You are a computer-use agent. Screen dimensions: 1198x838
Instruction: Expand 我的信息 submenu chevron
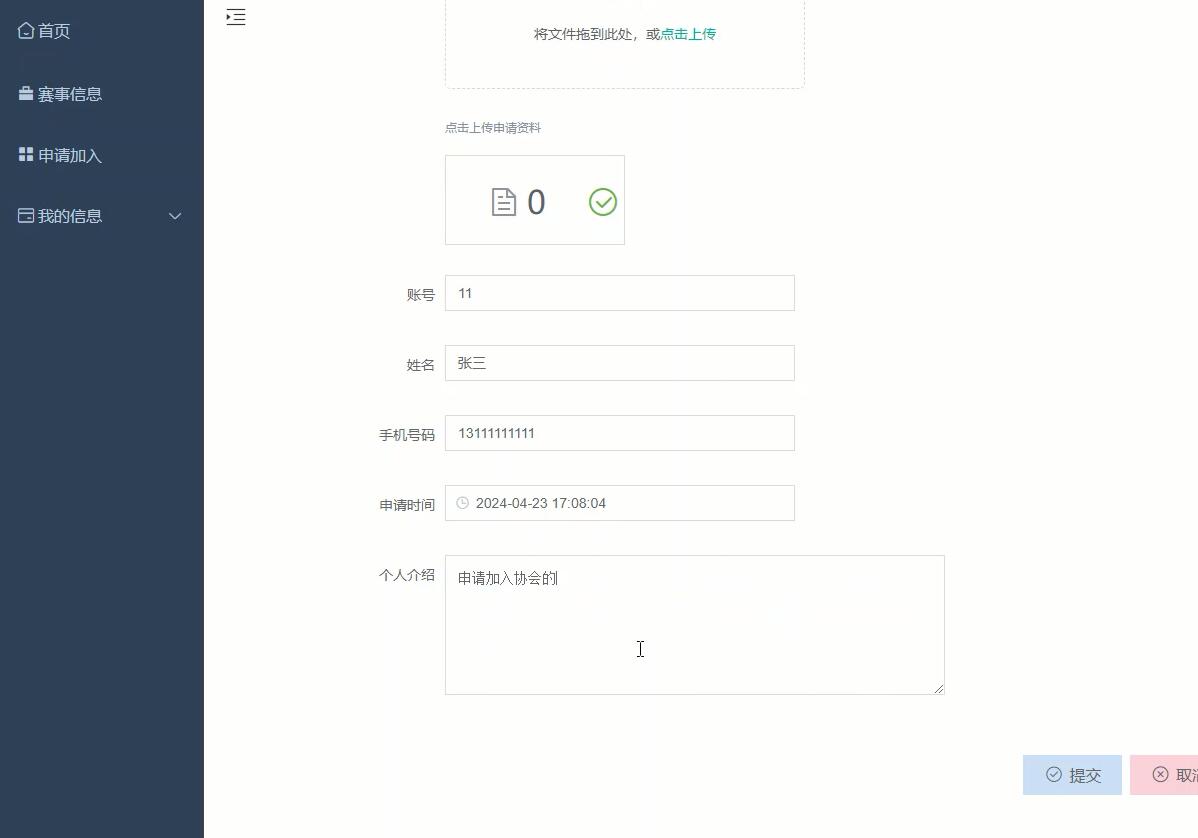[175, 216]
